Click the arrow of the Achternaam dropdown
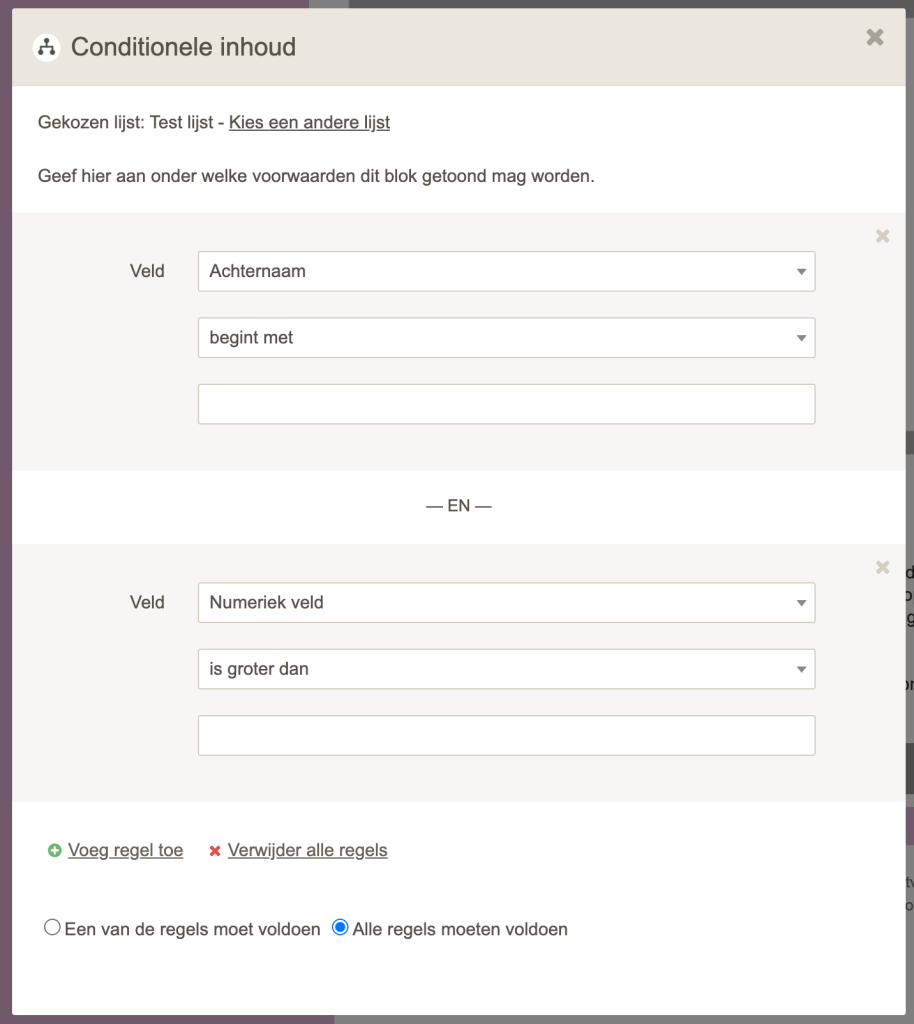Image resolution: width=914 pixels, height=1024 pixels. 801,272
